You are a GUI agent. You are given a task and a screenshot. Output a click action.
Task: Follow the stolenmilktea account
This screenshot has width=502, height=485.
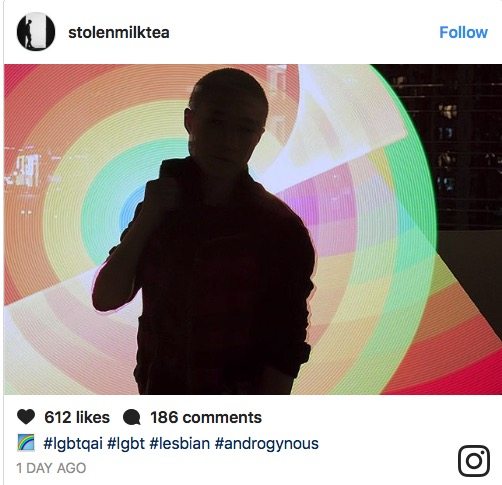pos(463,32)
